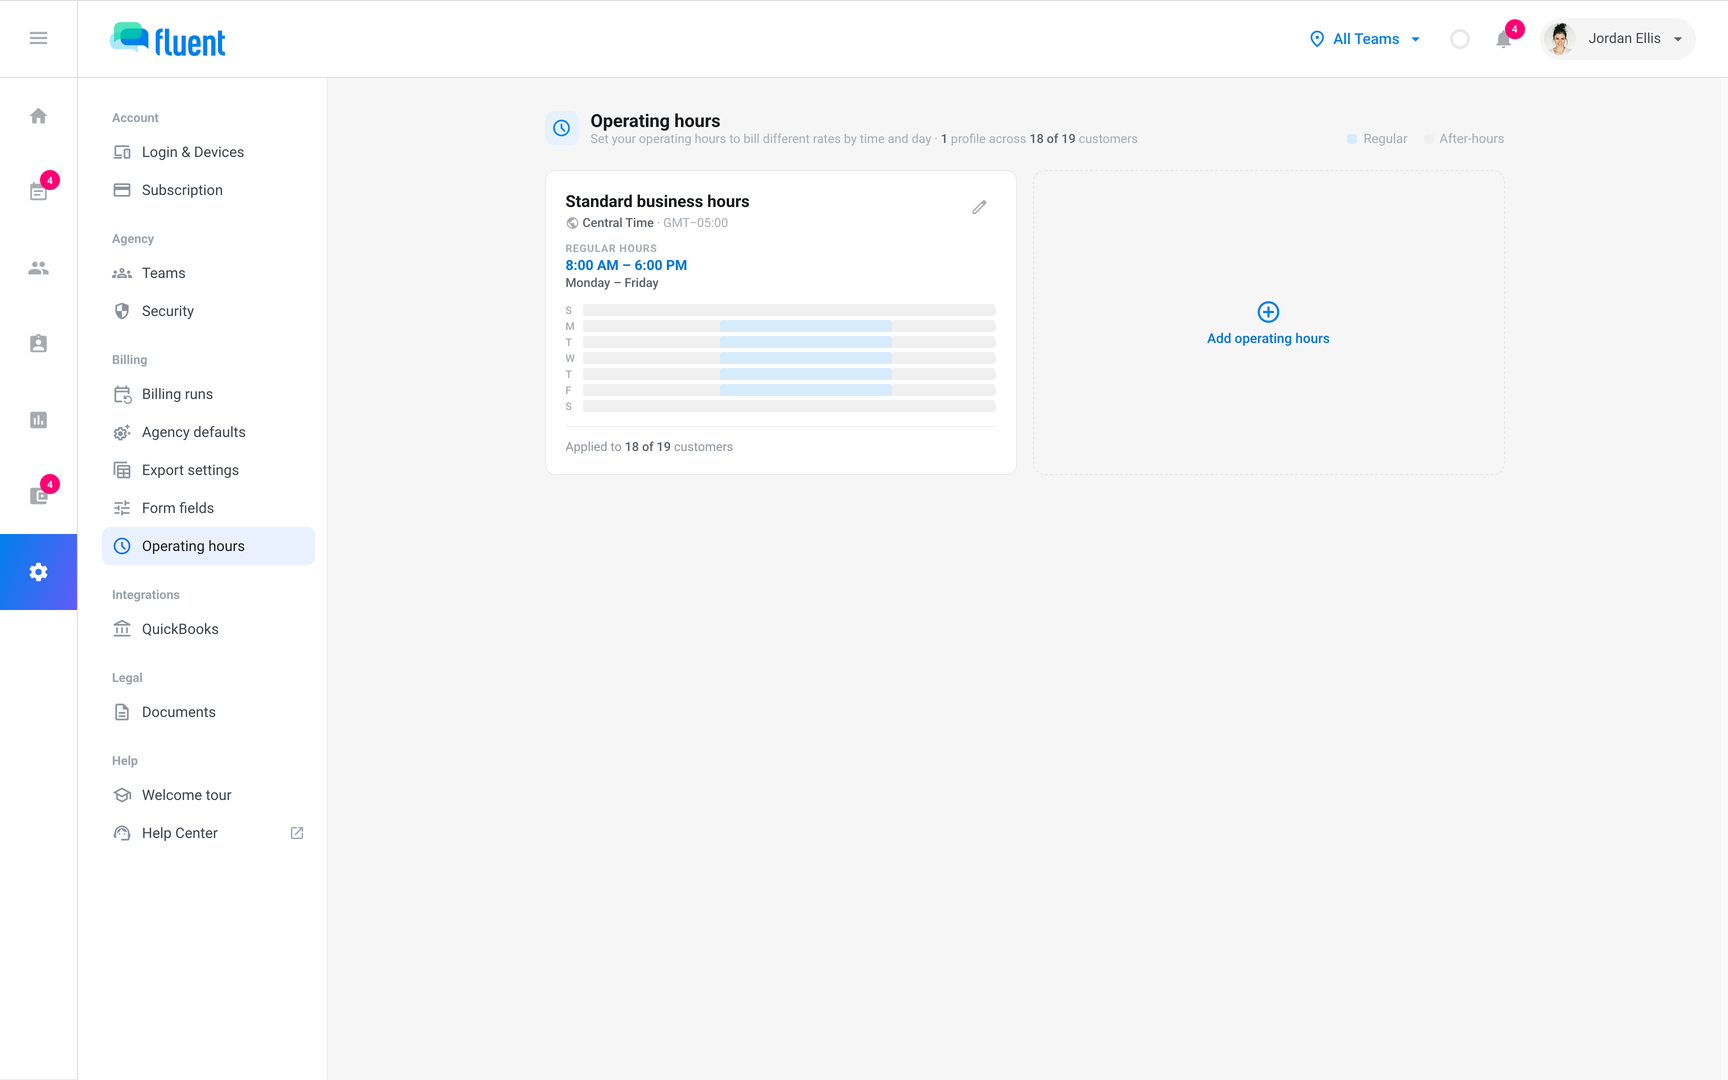This screenshot has width=1728, height=1080.
Task: Click Applied to 18 of 19 customers
Action: coord(649,447)
